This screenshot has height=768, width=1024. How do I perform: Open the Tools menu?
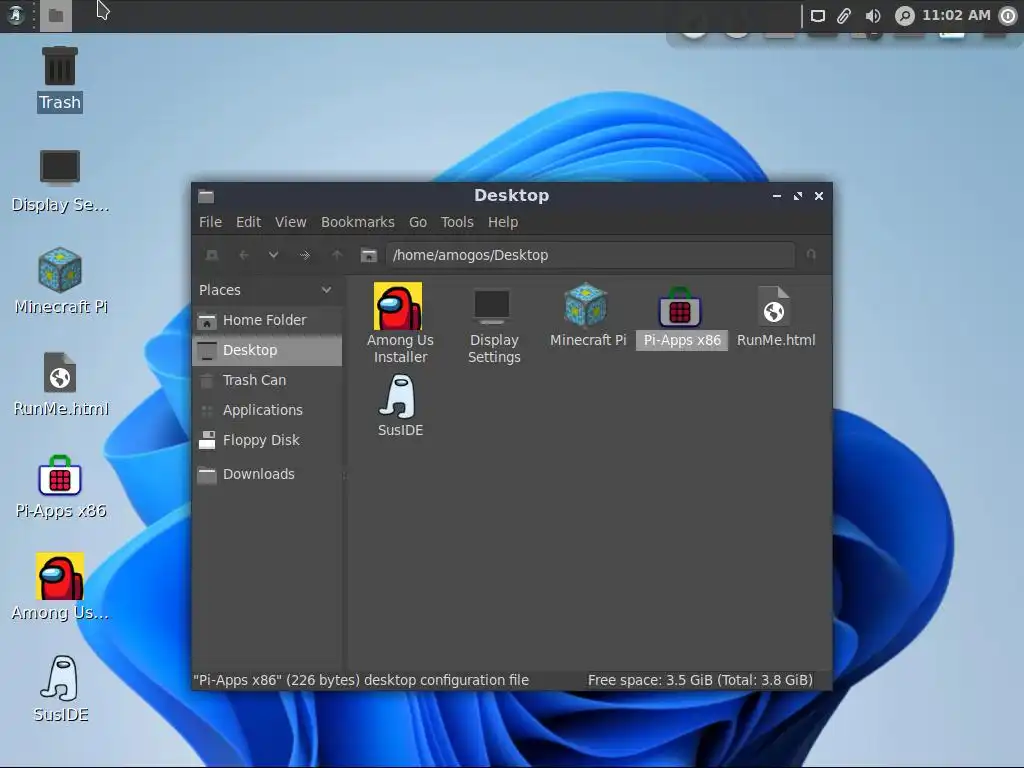pyautogui.click(x=457, y=222)
